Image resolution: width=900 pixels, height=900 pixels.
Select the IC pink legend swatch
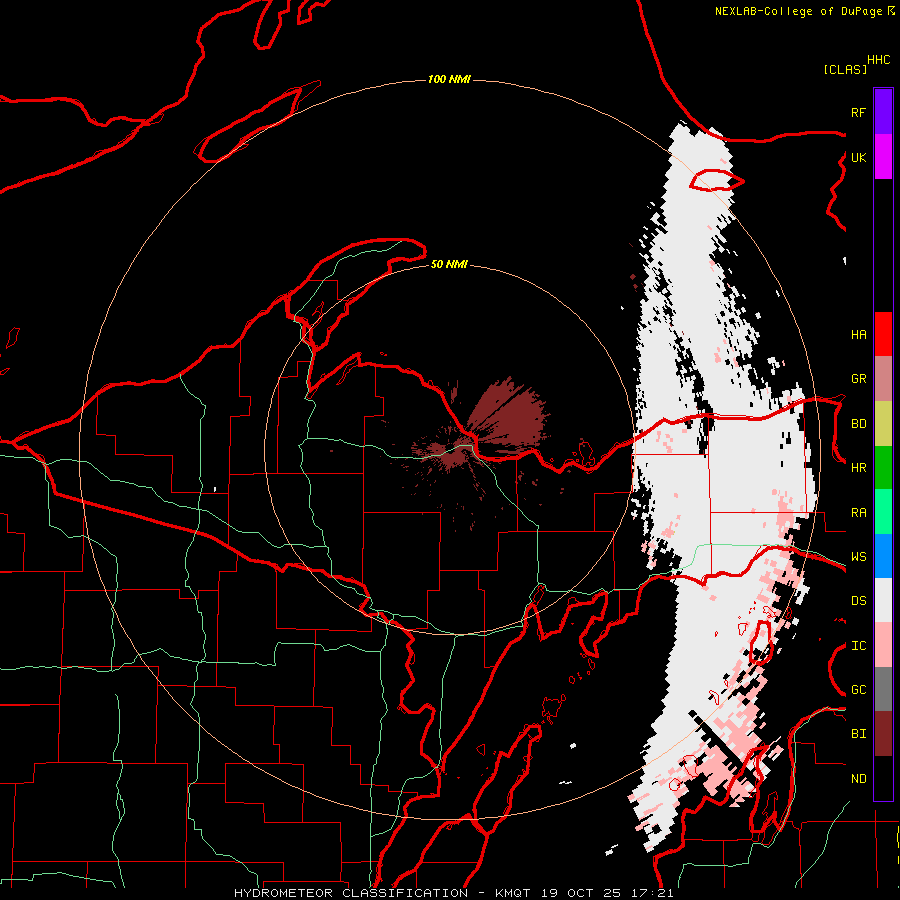[883, 645]
